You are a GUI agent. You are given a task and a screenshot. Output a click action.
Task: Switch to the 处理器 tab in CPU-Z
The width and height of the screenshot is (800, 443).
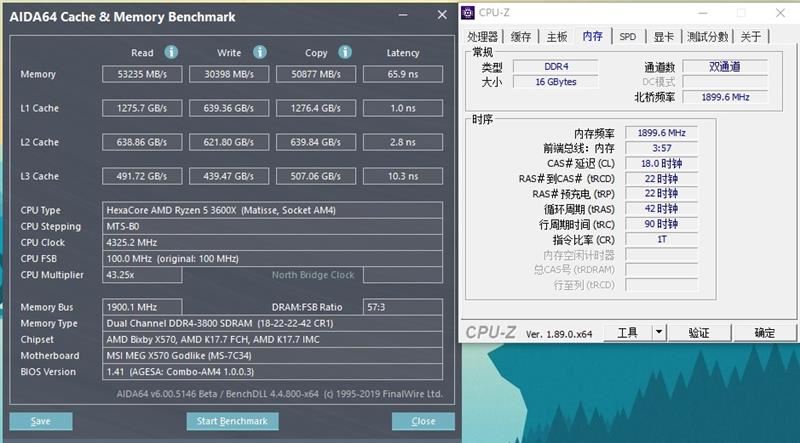click(x=482, y=37)
